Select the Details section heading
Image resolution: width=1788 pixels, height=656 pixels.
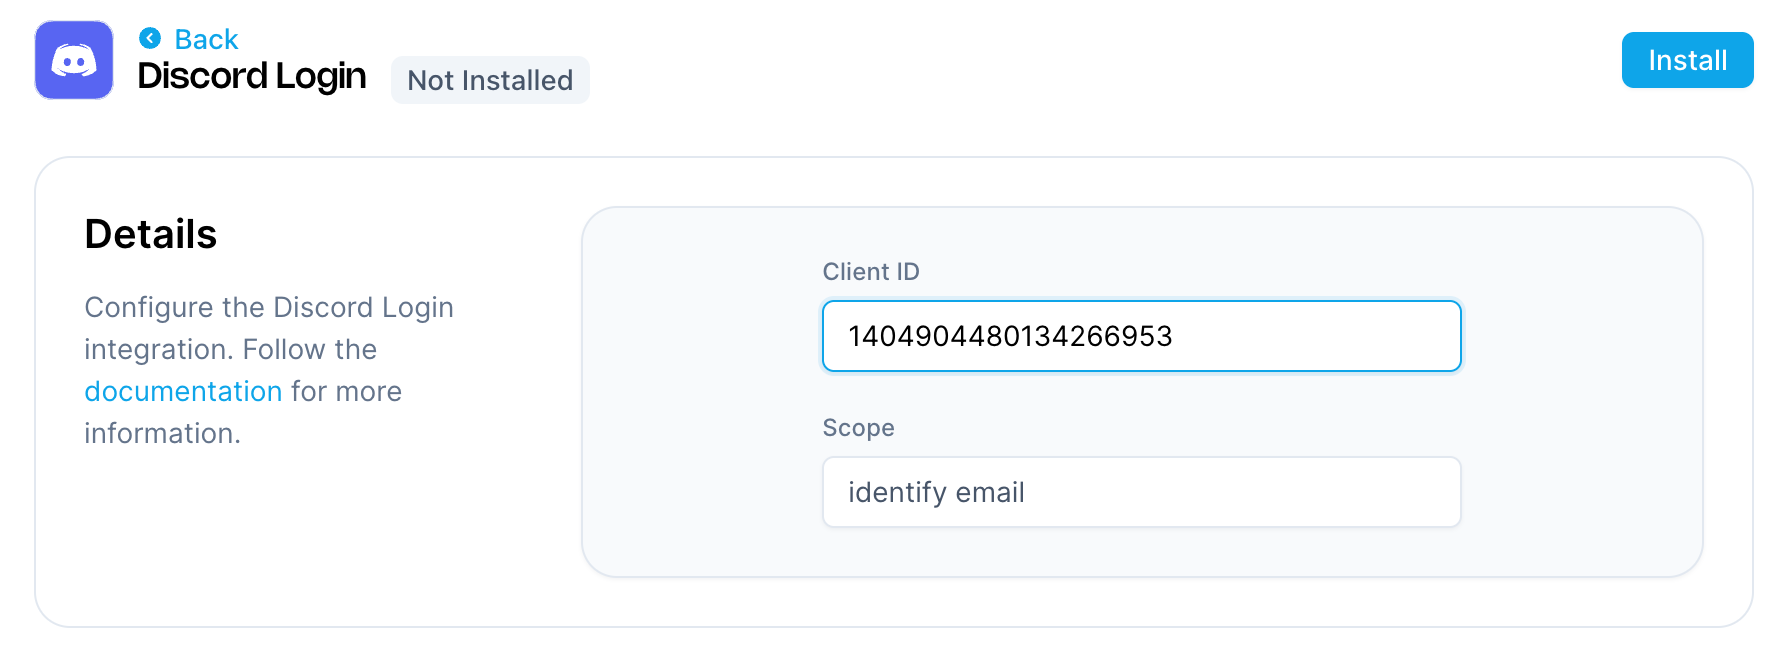point(150,234)
